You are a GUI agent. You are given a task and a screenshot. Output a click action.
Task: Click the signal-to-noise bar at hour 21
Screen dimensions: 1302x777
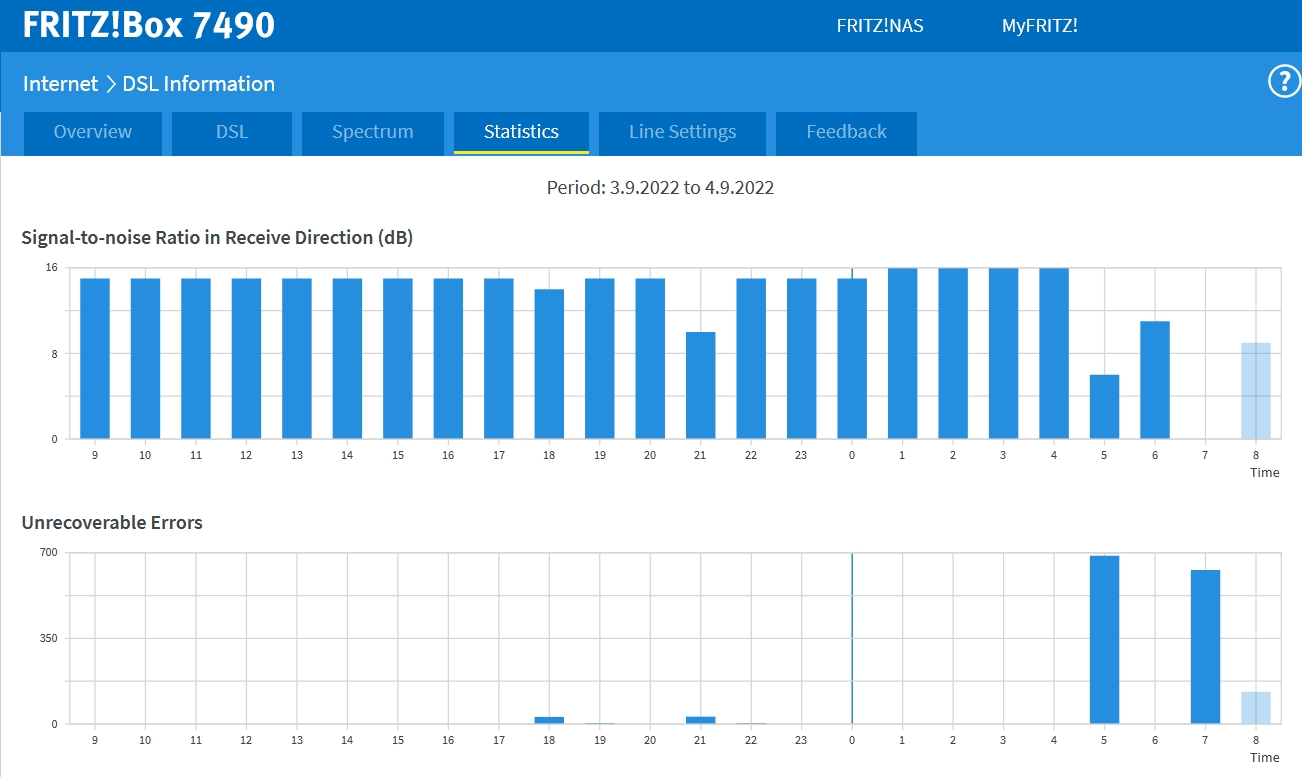click(x=700, y=385)
